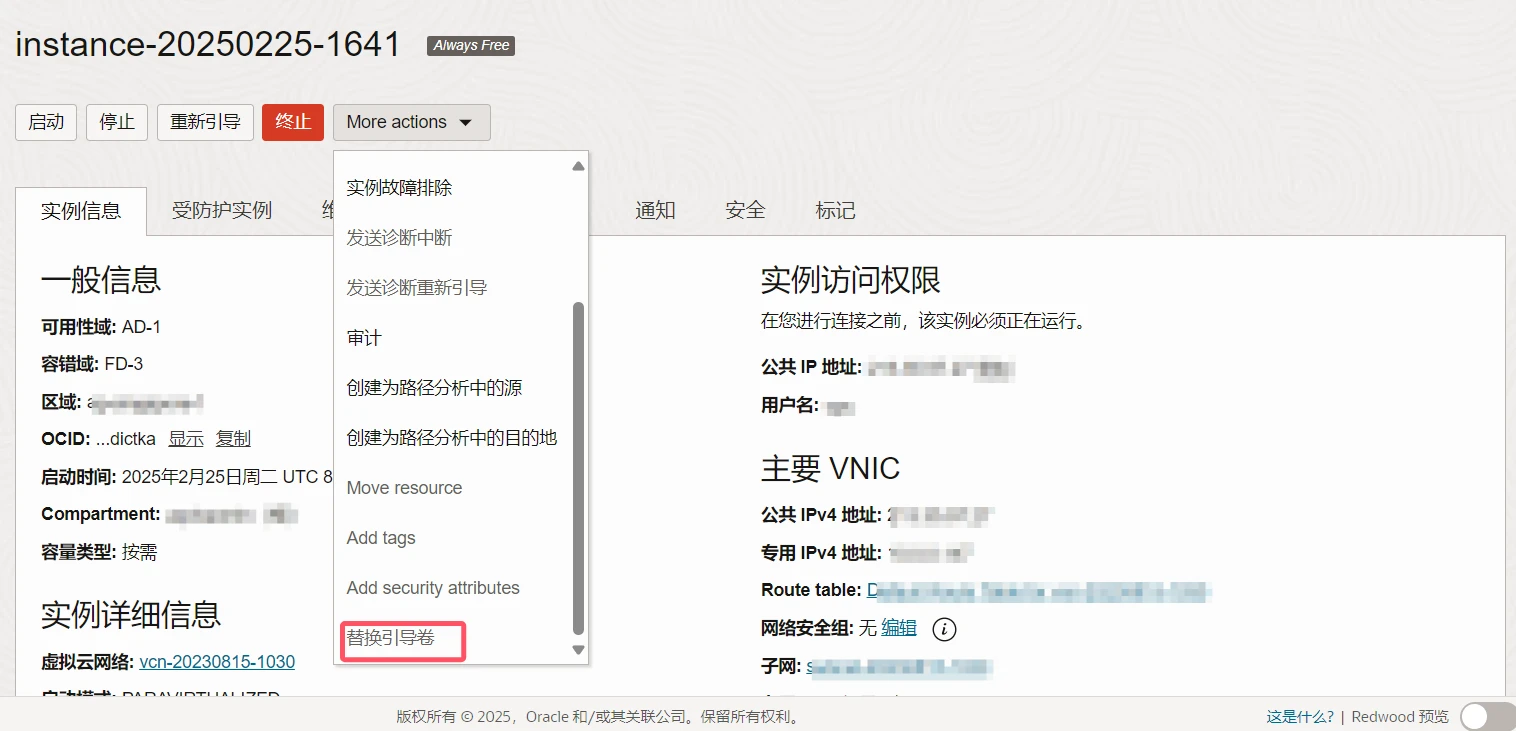The image size is (1516, 731).
Task: Open the 安全 tab
Action: [746, 211]
